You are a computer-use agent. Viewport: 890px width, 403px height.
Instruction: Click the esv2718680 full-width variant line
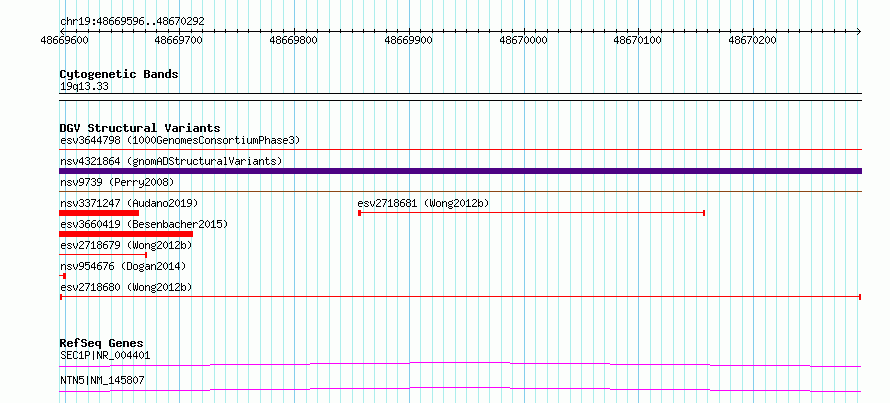[460, 297]
